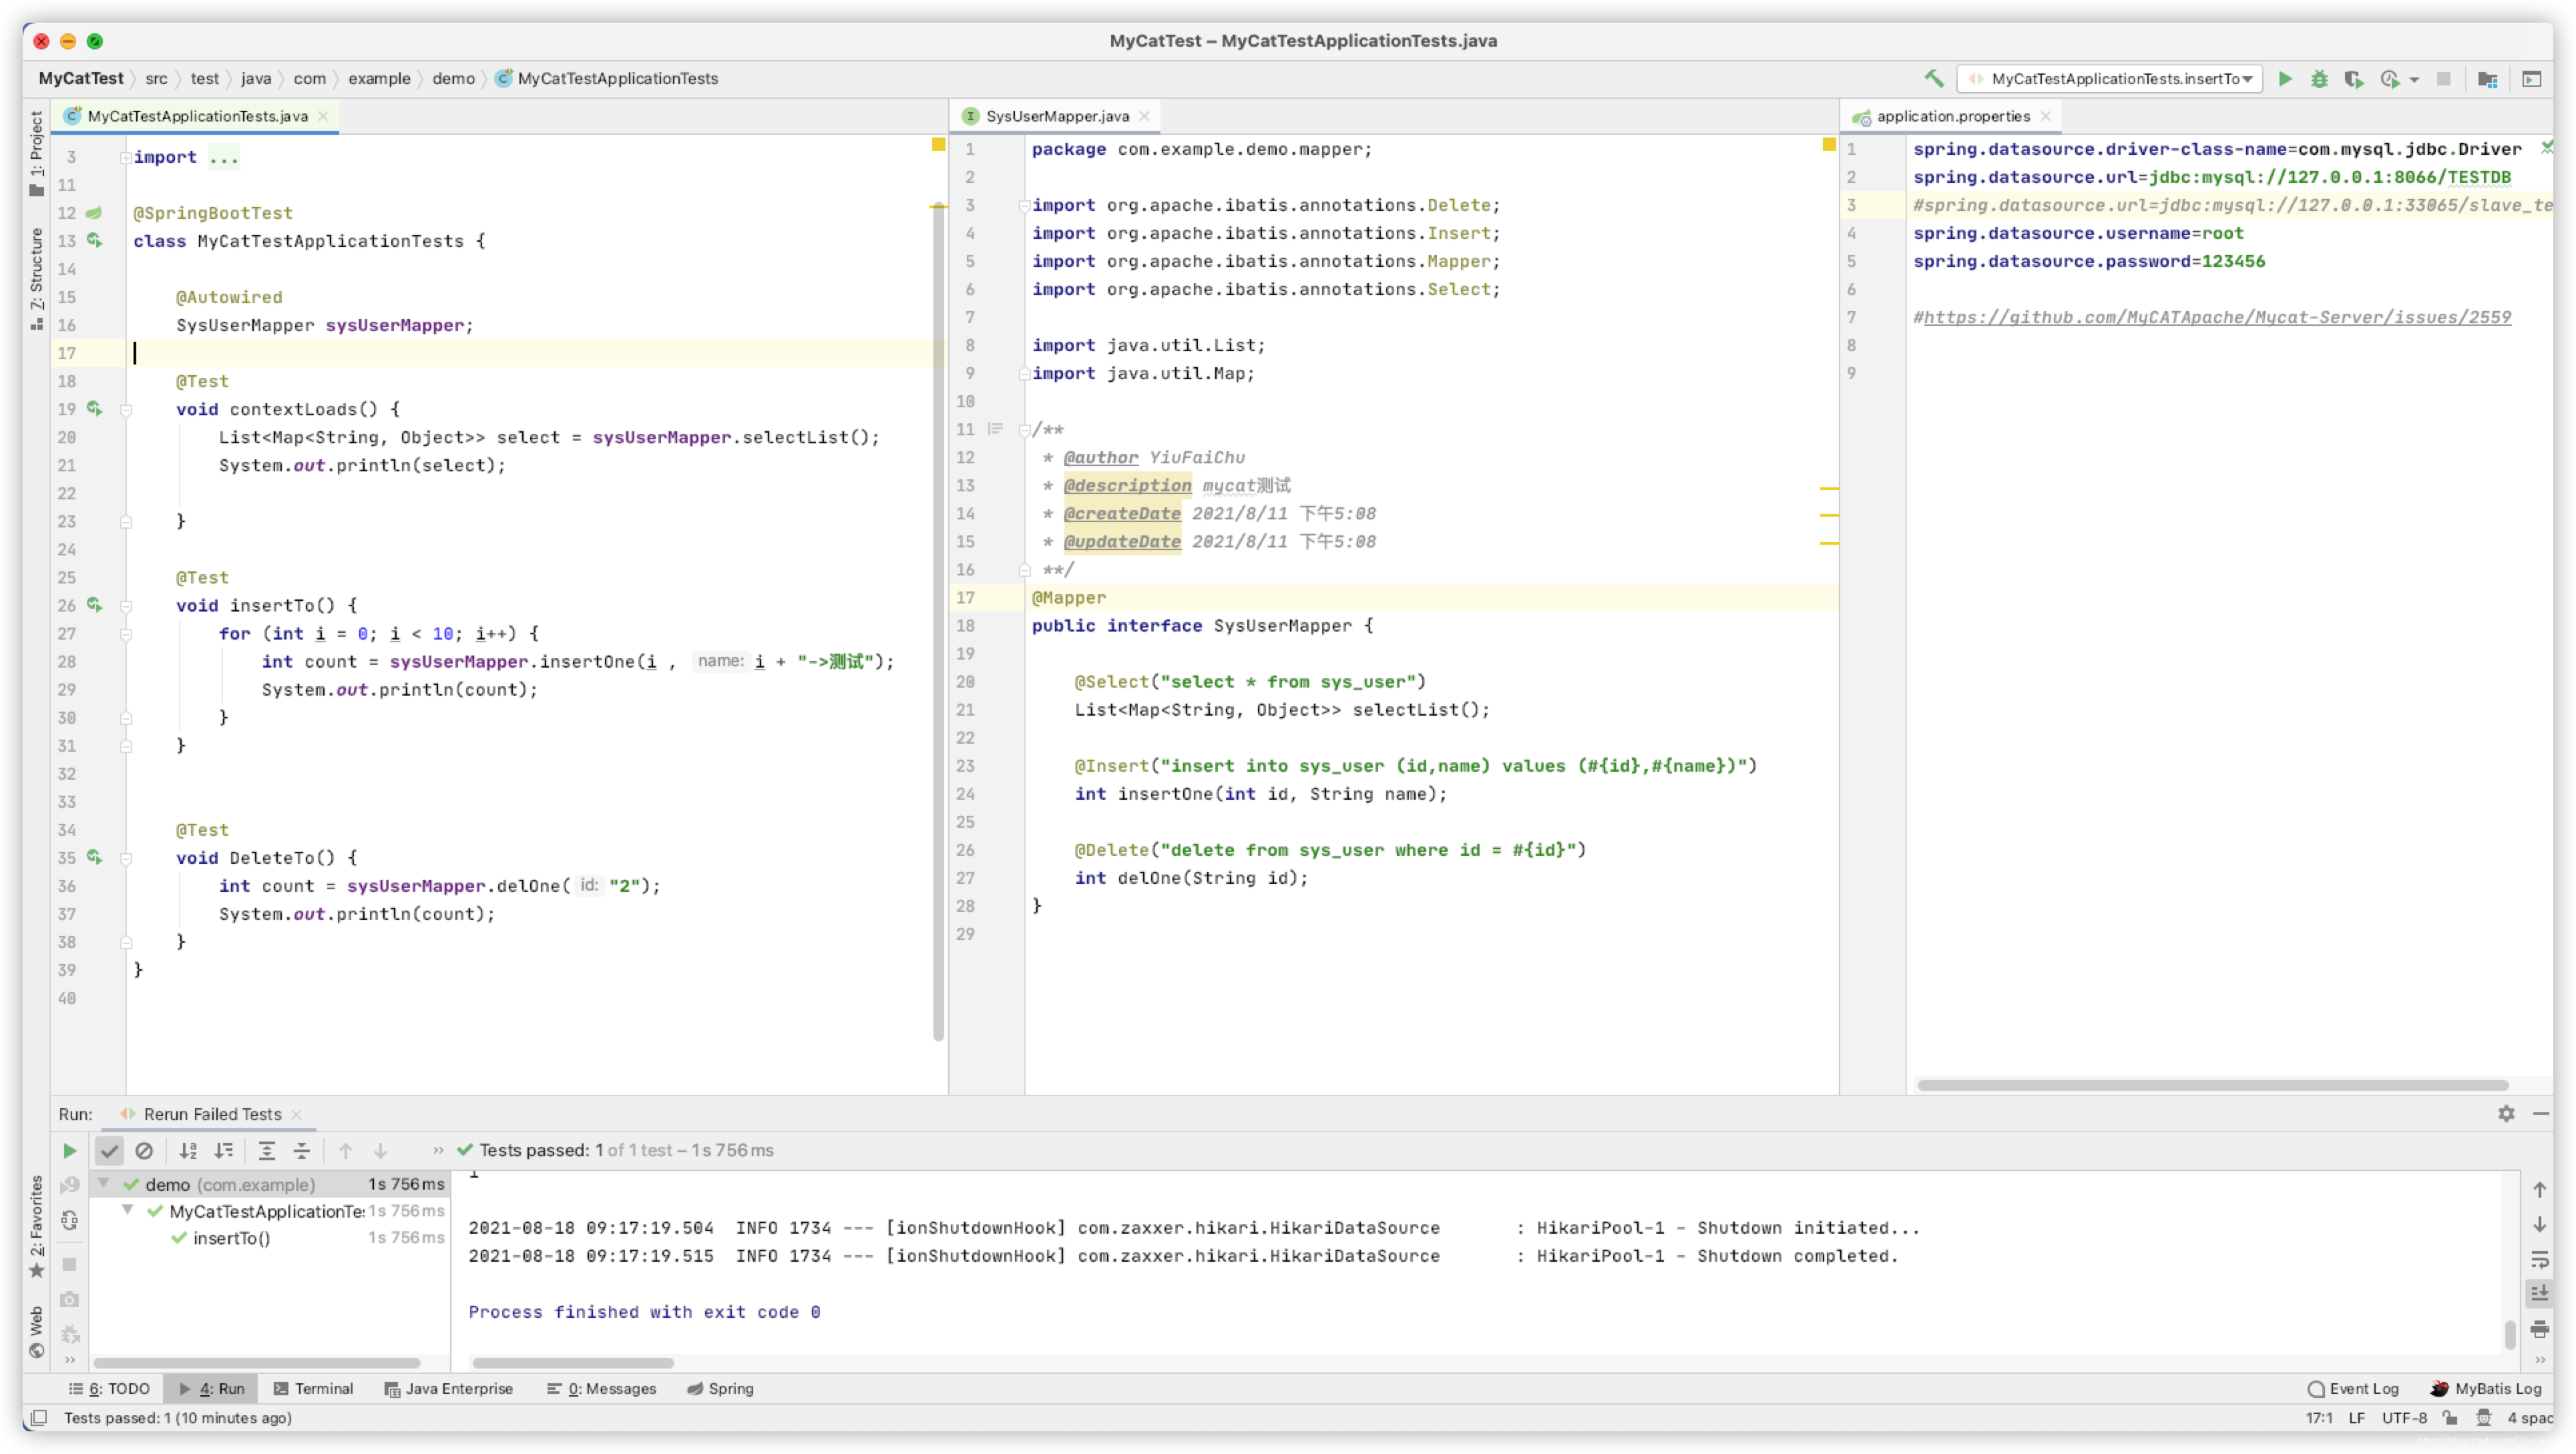Open the Spring tool window
Viewport: 2576px width, 1454px height.
719,1388
